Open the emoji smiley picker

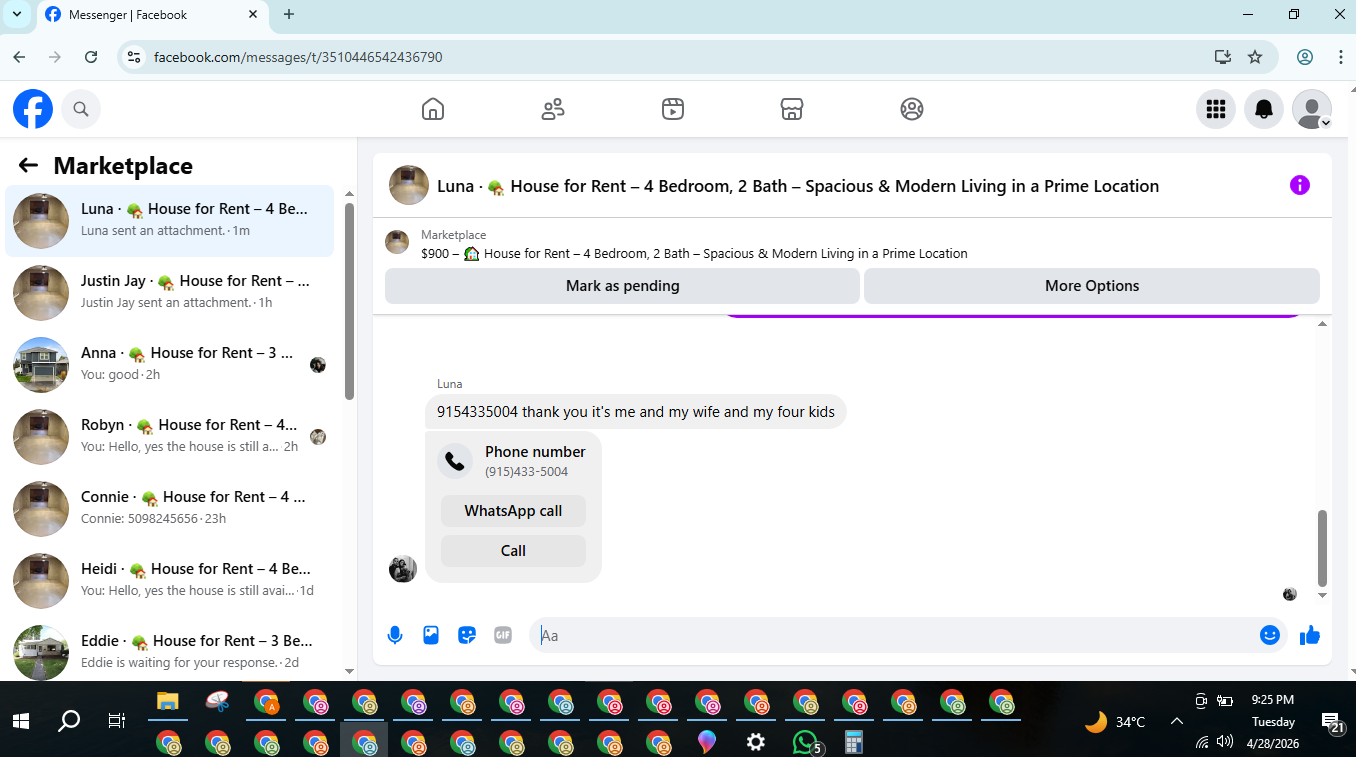pyautogui.click(x=1270, y=635)
